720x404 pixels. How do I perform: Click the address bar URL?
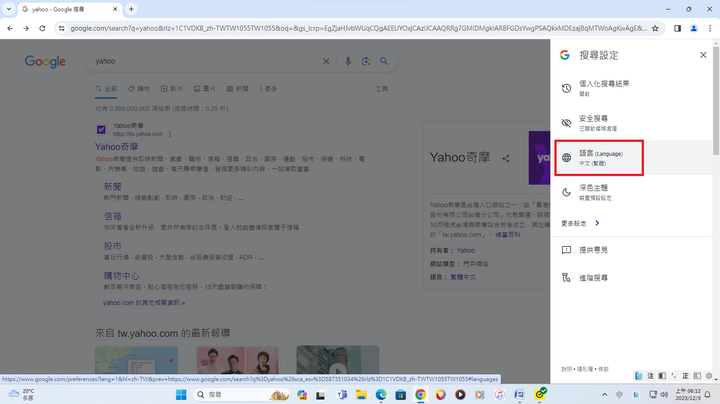tap(358, 28)
